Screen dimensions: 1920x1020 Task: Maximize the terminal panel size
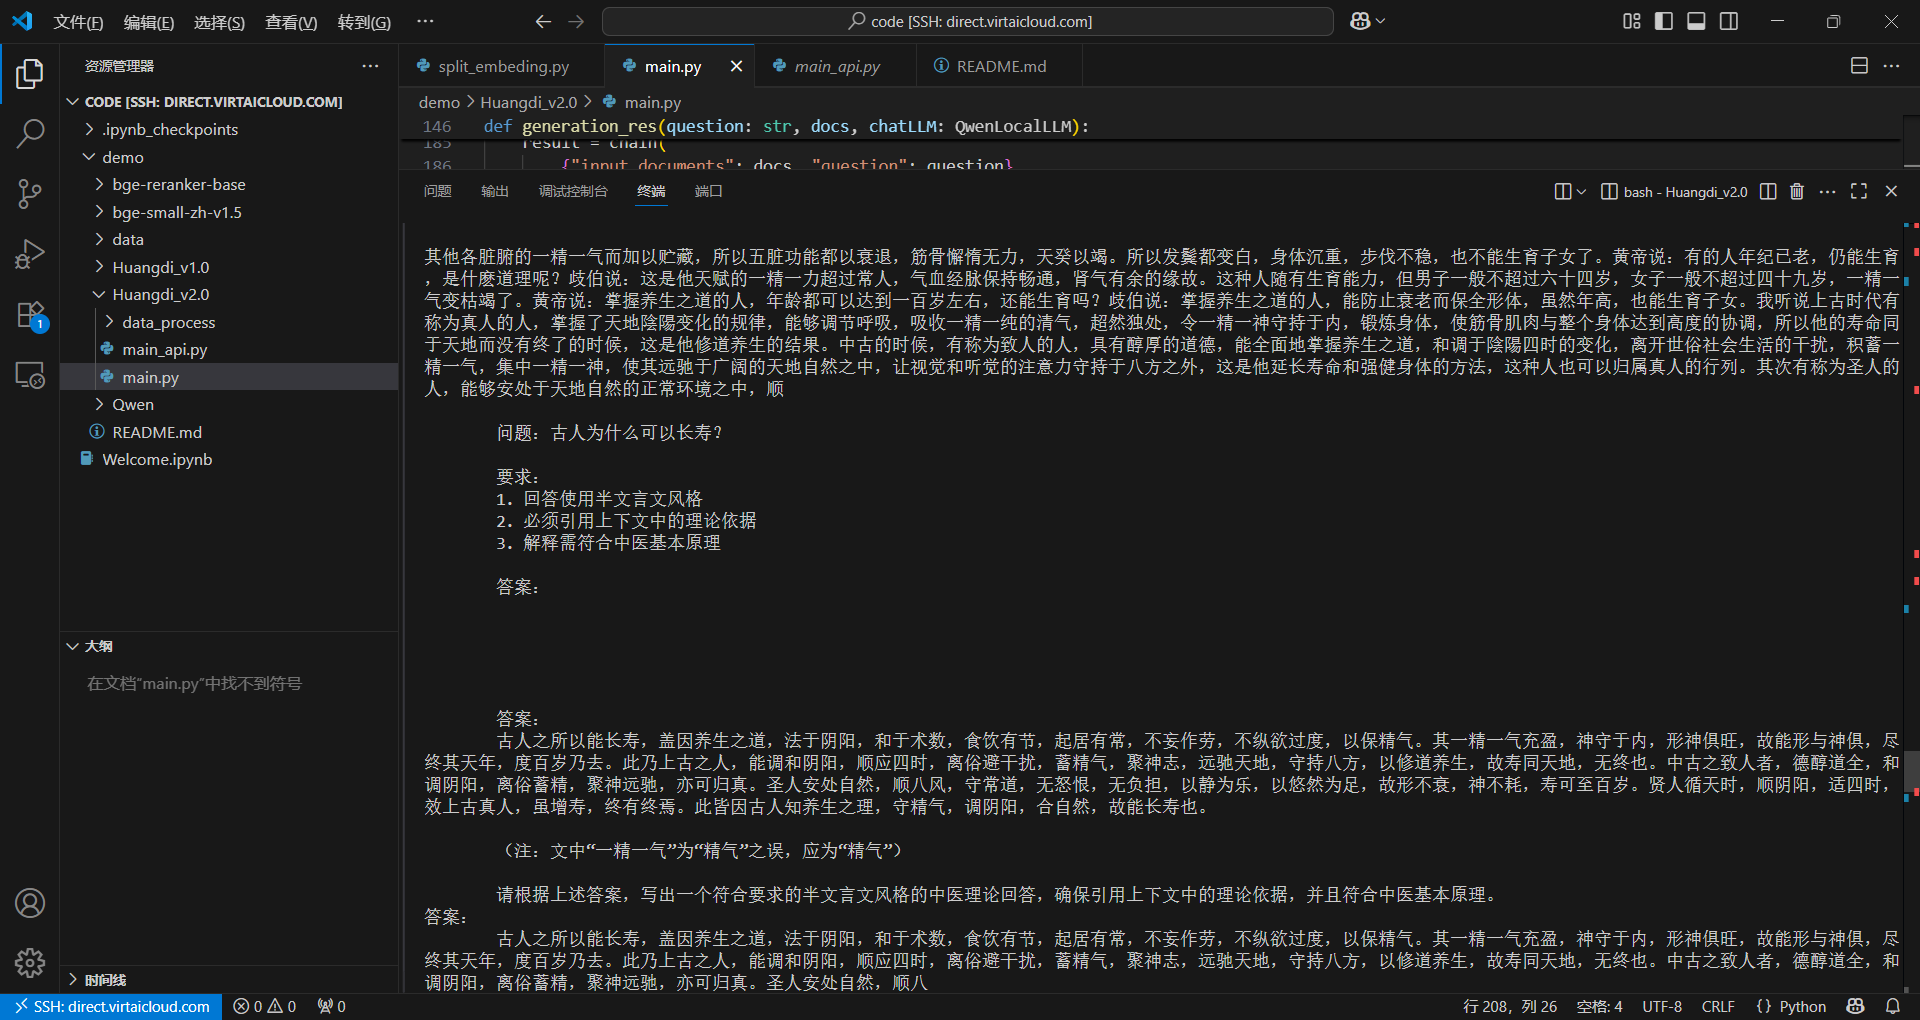point(1859,191)
